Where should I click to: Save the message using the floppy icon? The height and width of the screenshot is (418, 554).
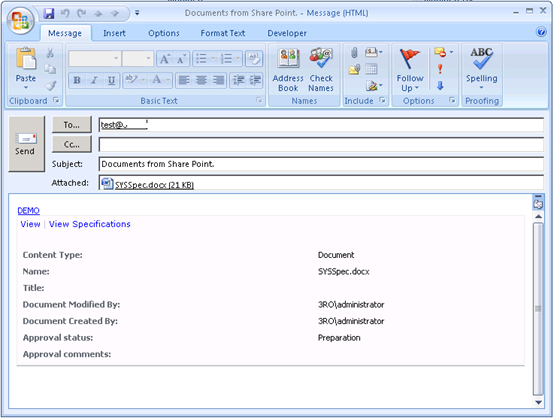click(48, 13)
